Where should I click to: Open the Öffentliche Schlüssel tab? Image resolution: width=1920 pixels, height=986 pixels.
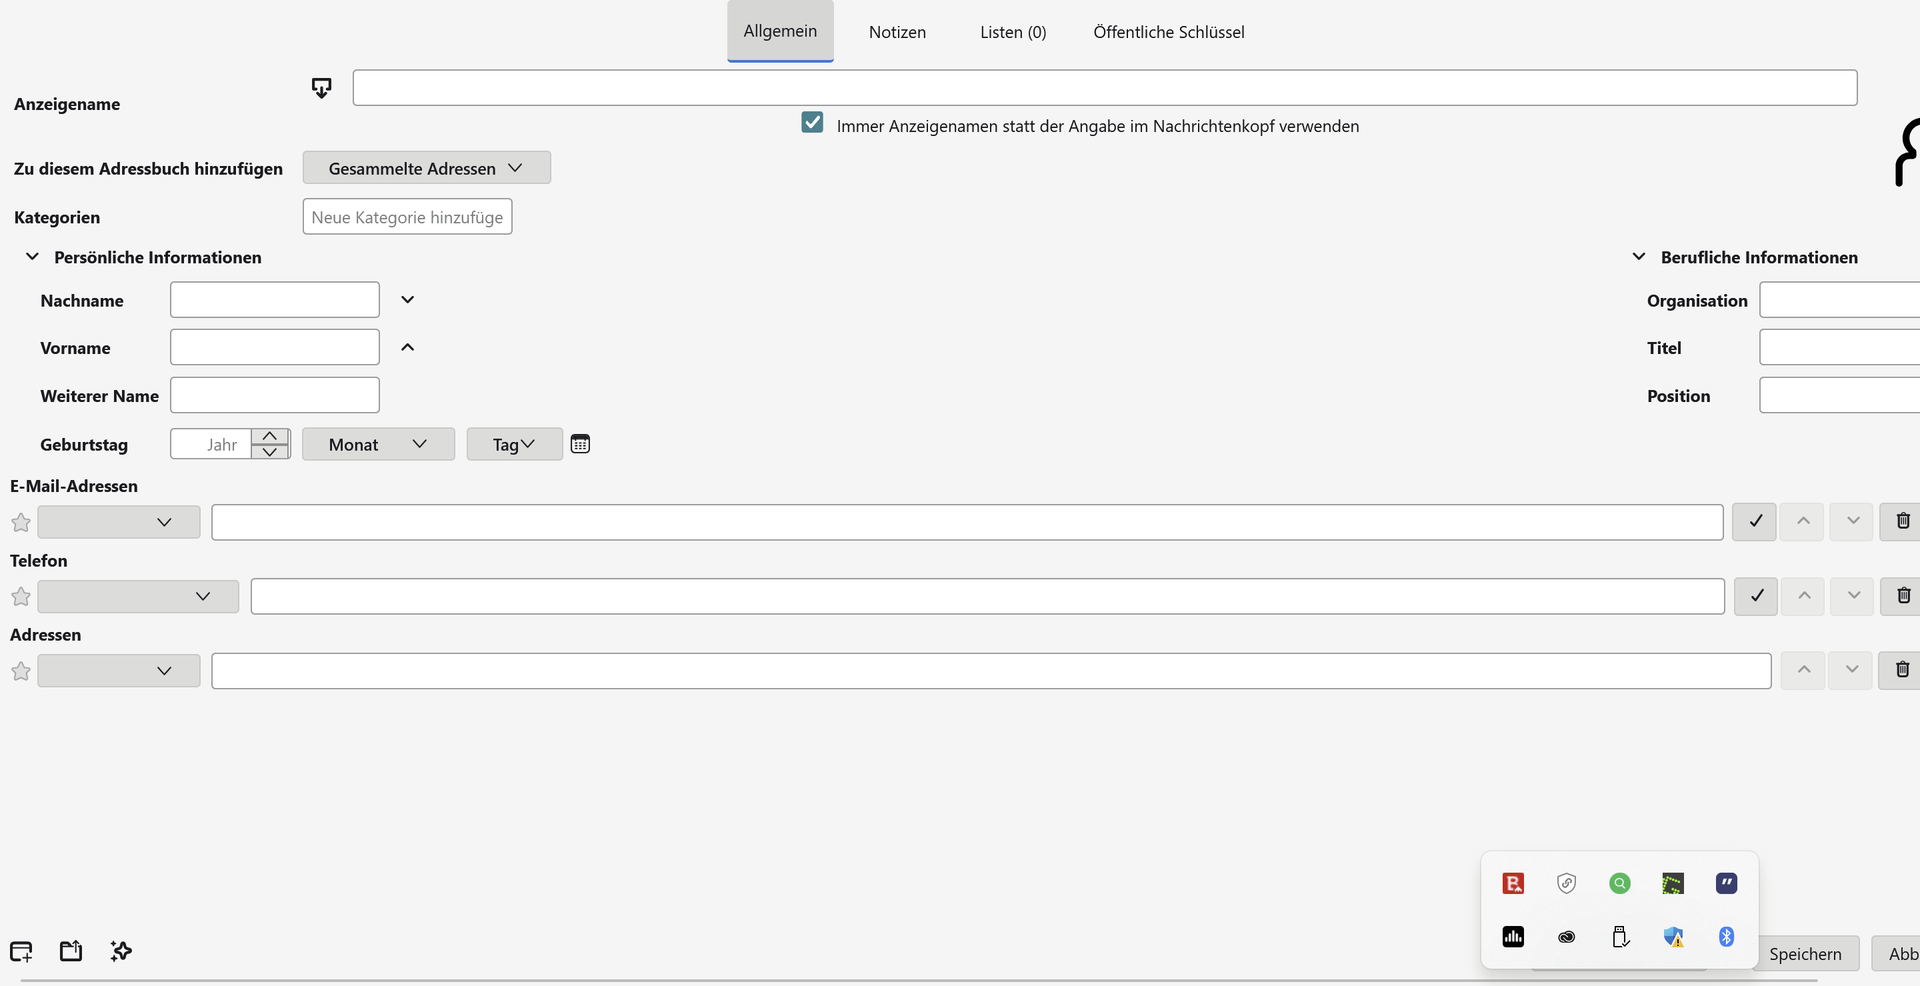pyautogui.click(x=1169, y=32)
